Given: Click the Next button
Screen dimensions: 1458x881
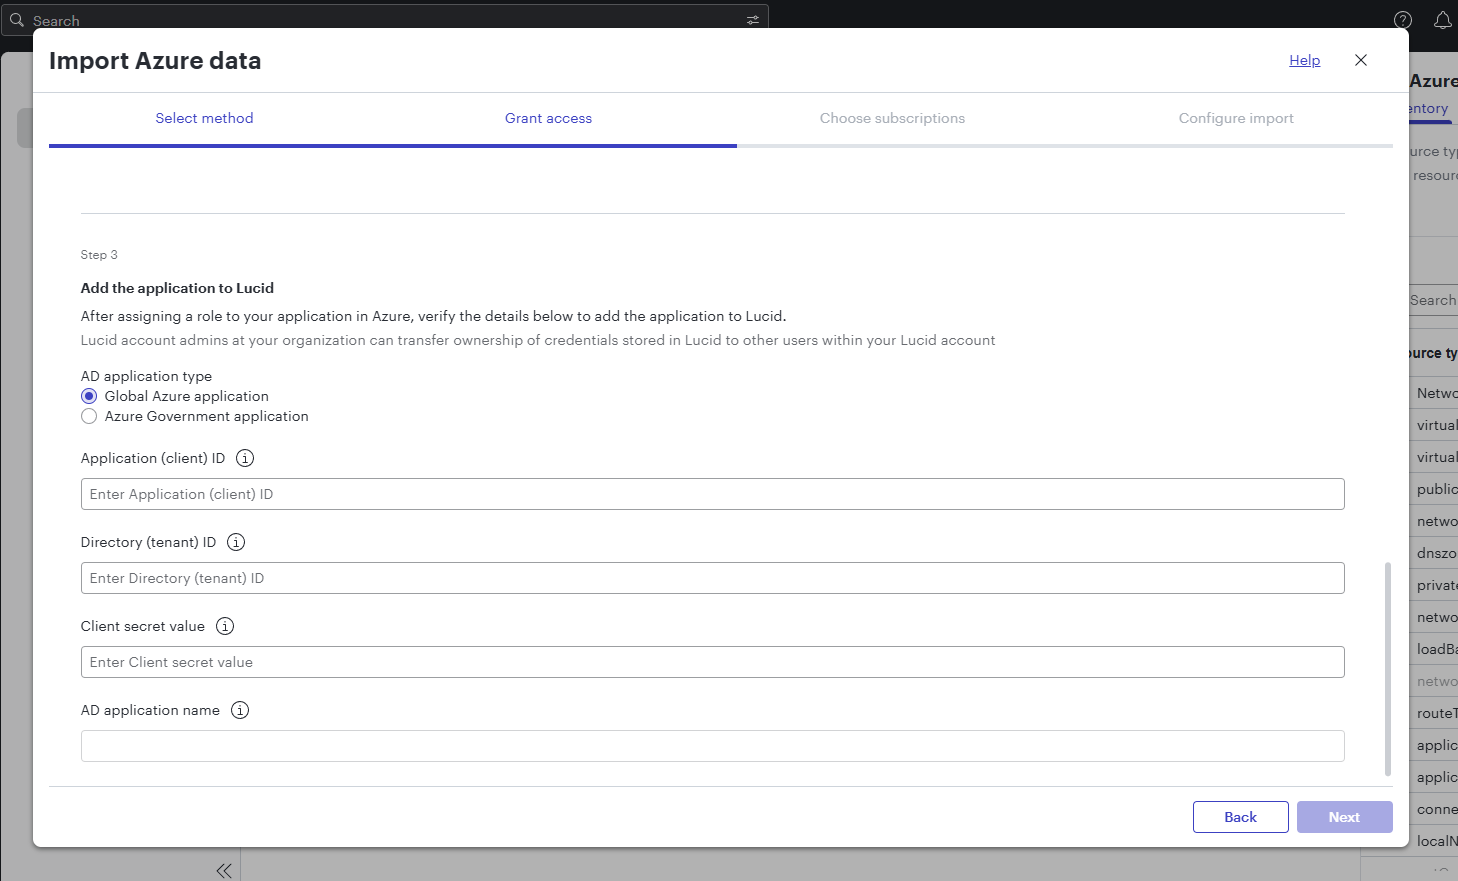Looking at the screenshot, I should [x=1344, y=816].
